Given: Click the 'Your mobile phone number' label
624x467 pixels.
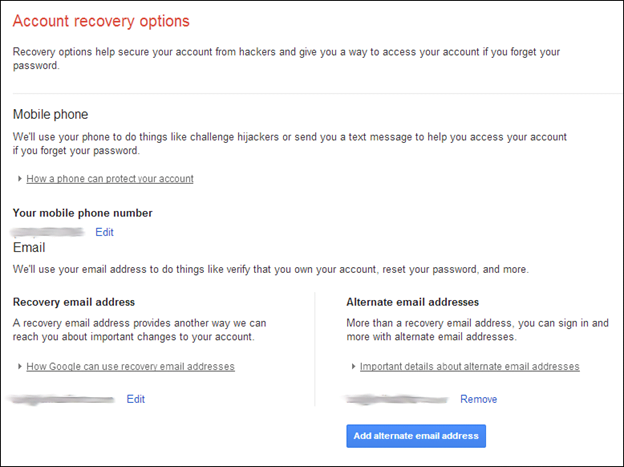Looking at the screenshot, I should point(82,213).
